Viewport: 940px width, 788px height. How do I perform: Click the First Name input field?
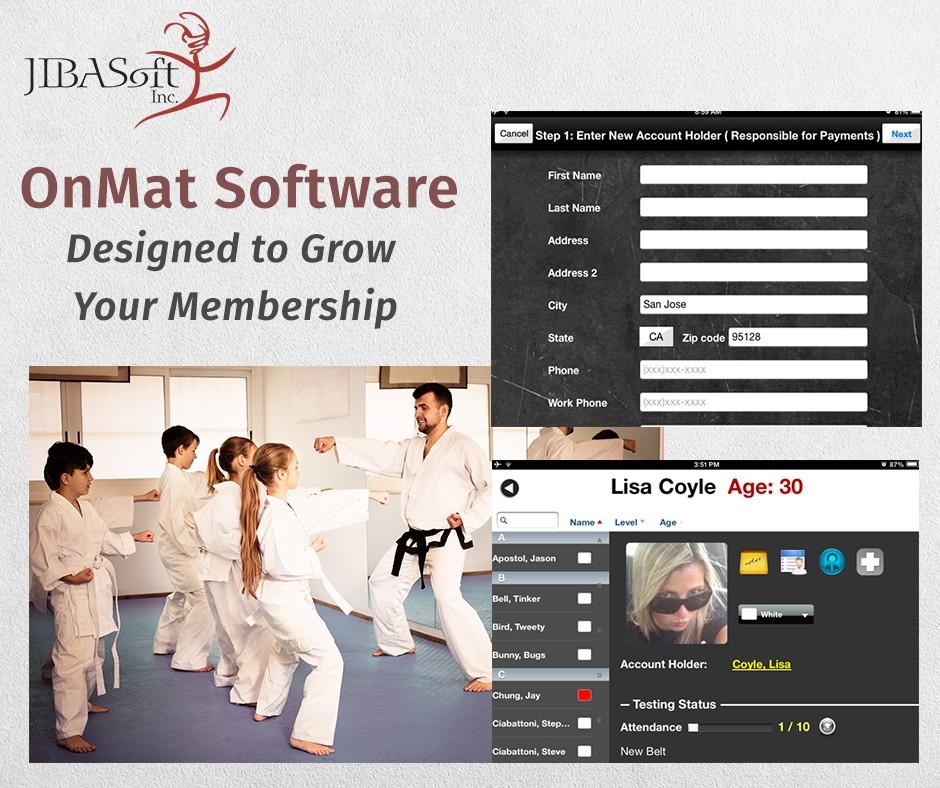[x=754, y=175]
